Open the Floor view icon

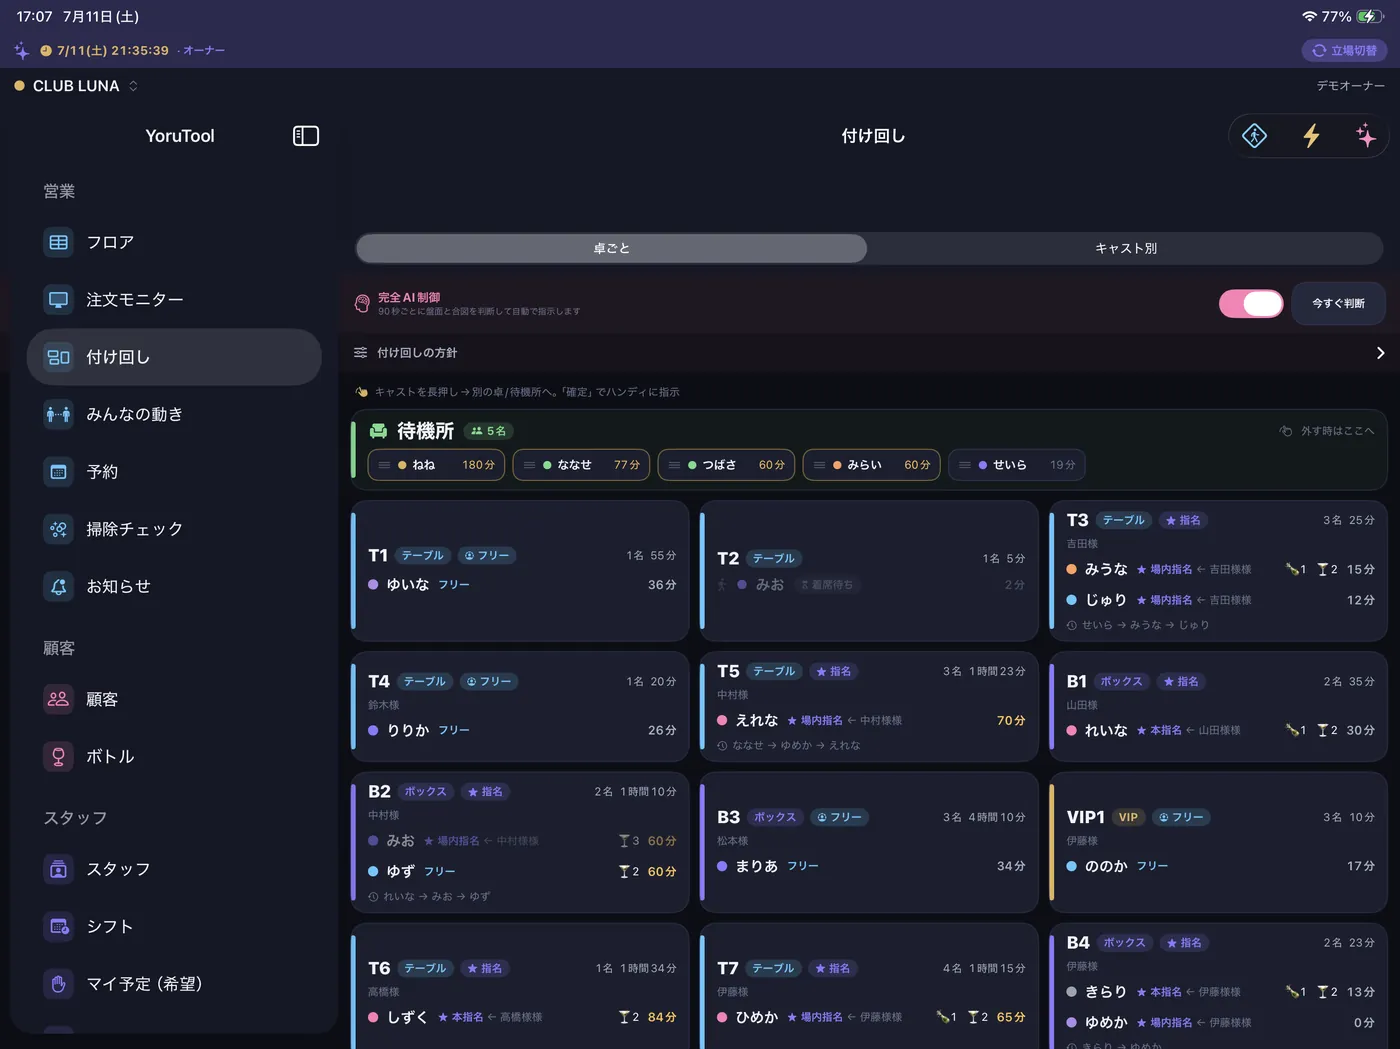point(59,242)
